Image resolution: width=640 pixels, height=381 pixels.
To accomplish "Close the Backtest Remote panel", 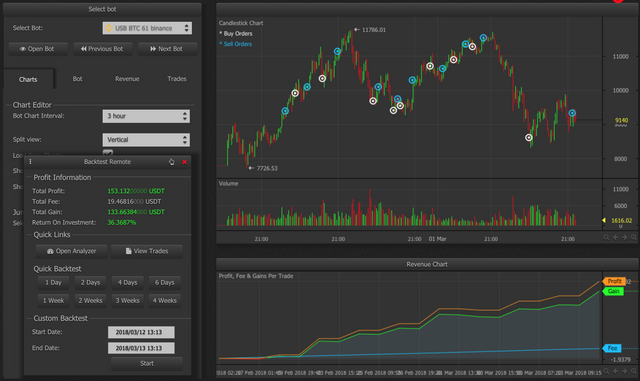I will 184,162.
